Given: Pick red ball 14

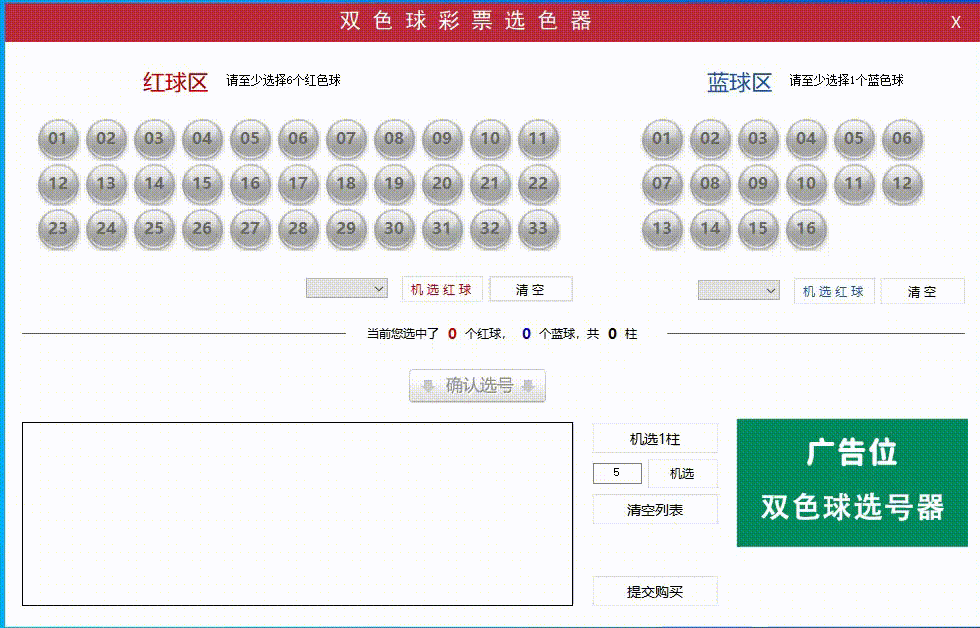Looking at the screenshot, I should coord(154,184).
